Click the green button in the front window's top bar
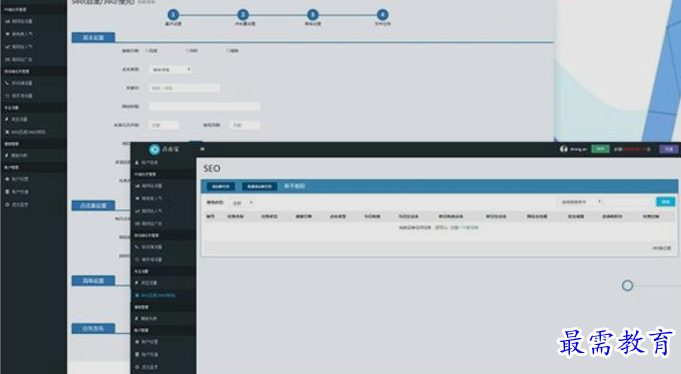 click(600, 149)
